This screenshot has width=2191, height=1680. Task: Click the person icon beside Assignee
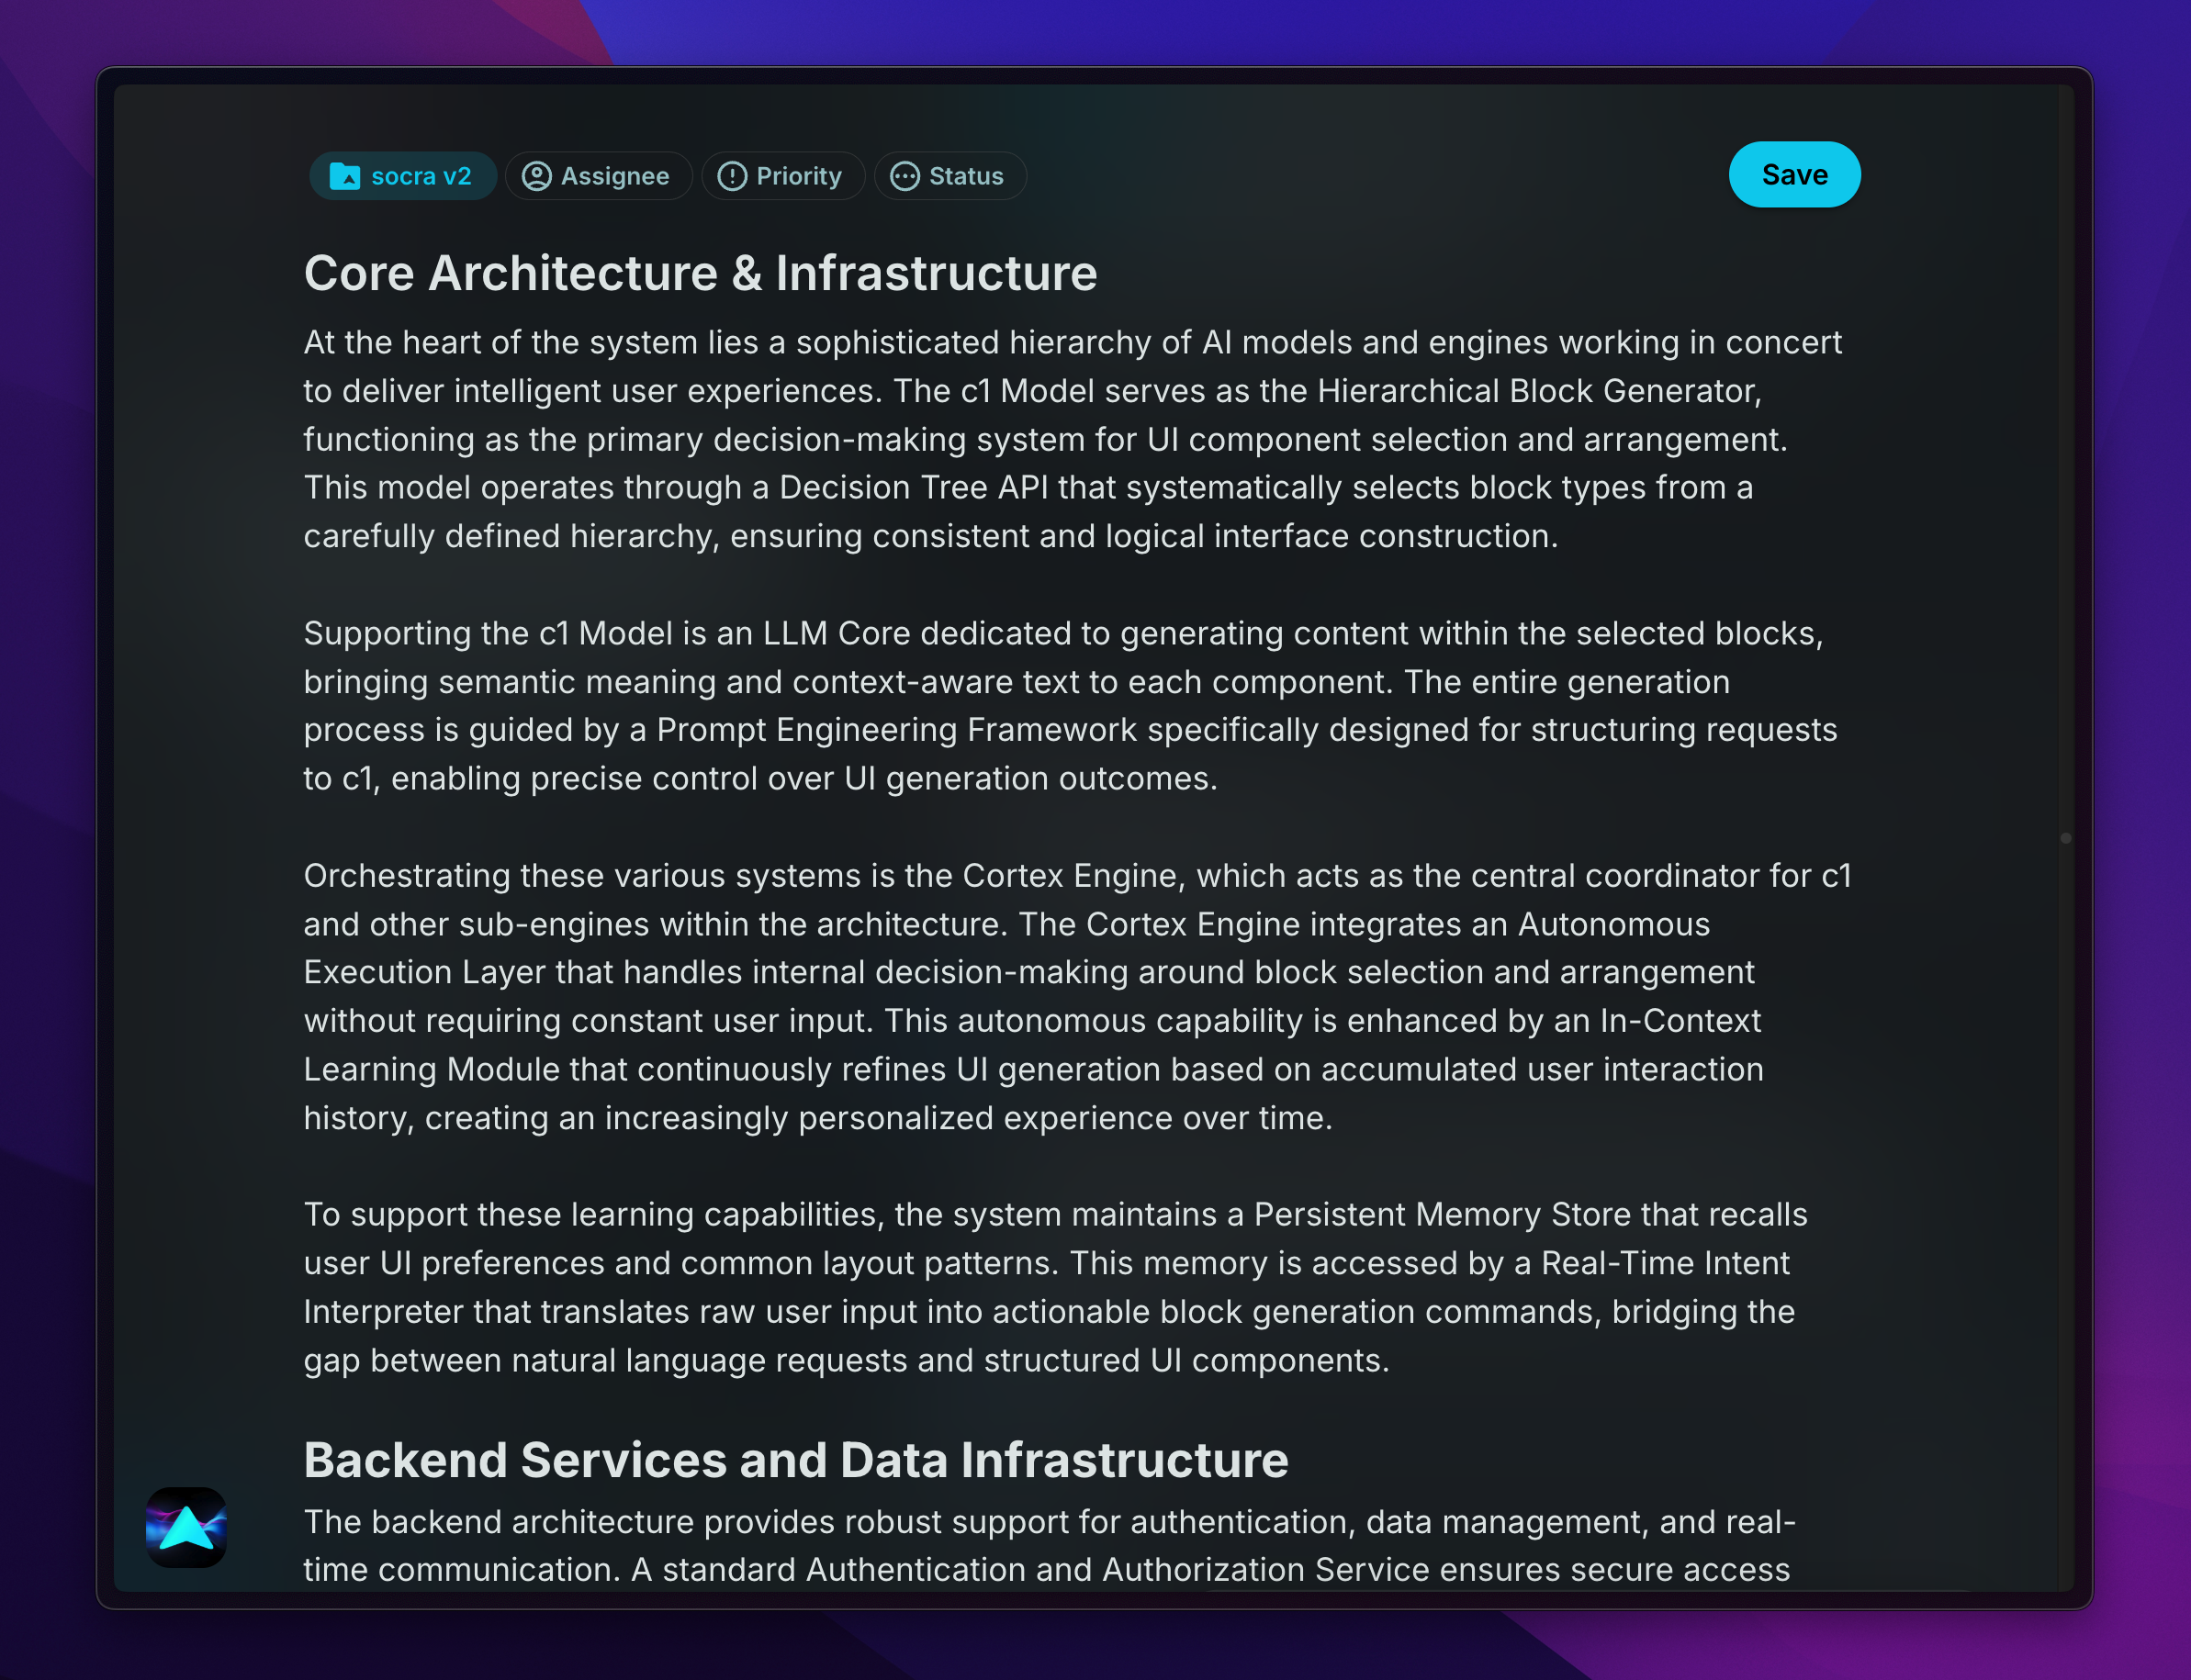tap(537, 176)
